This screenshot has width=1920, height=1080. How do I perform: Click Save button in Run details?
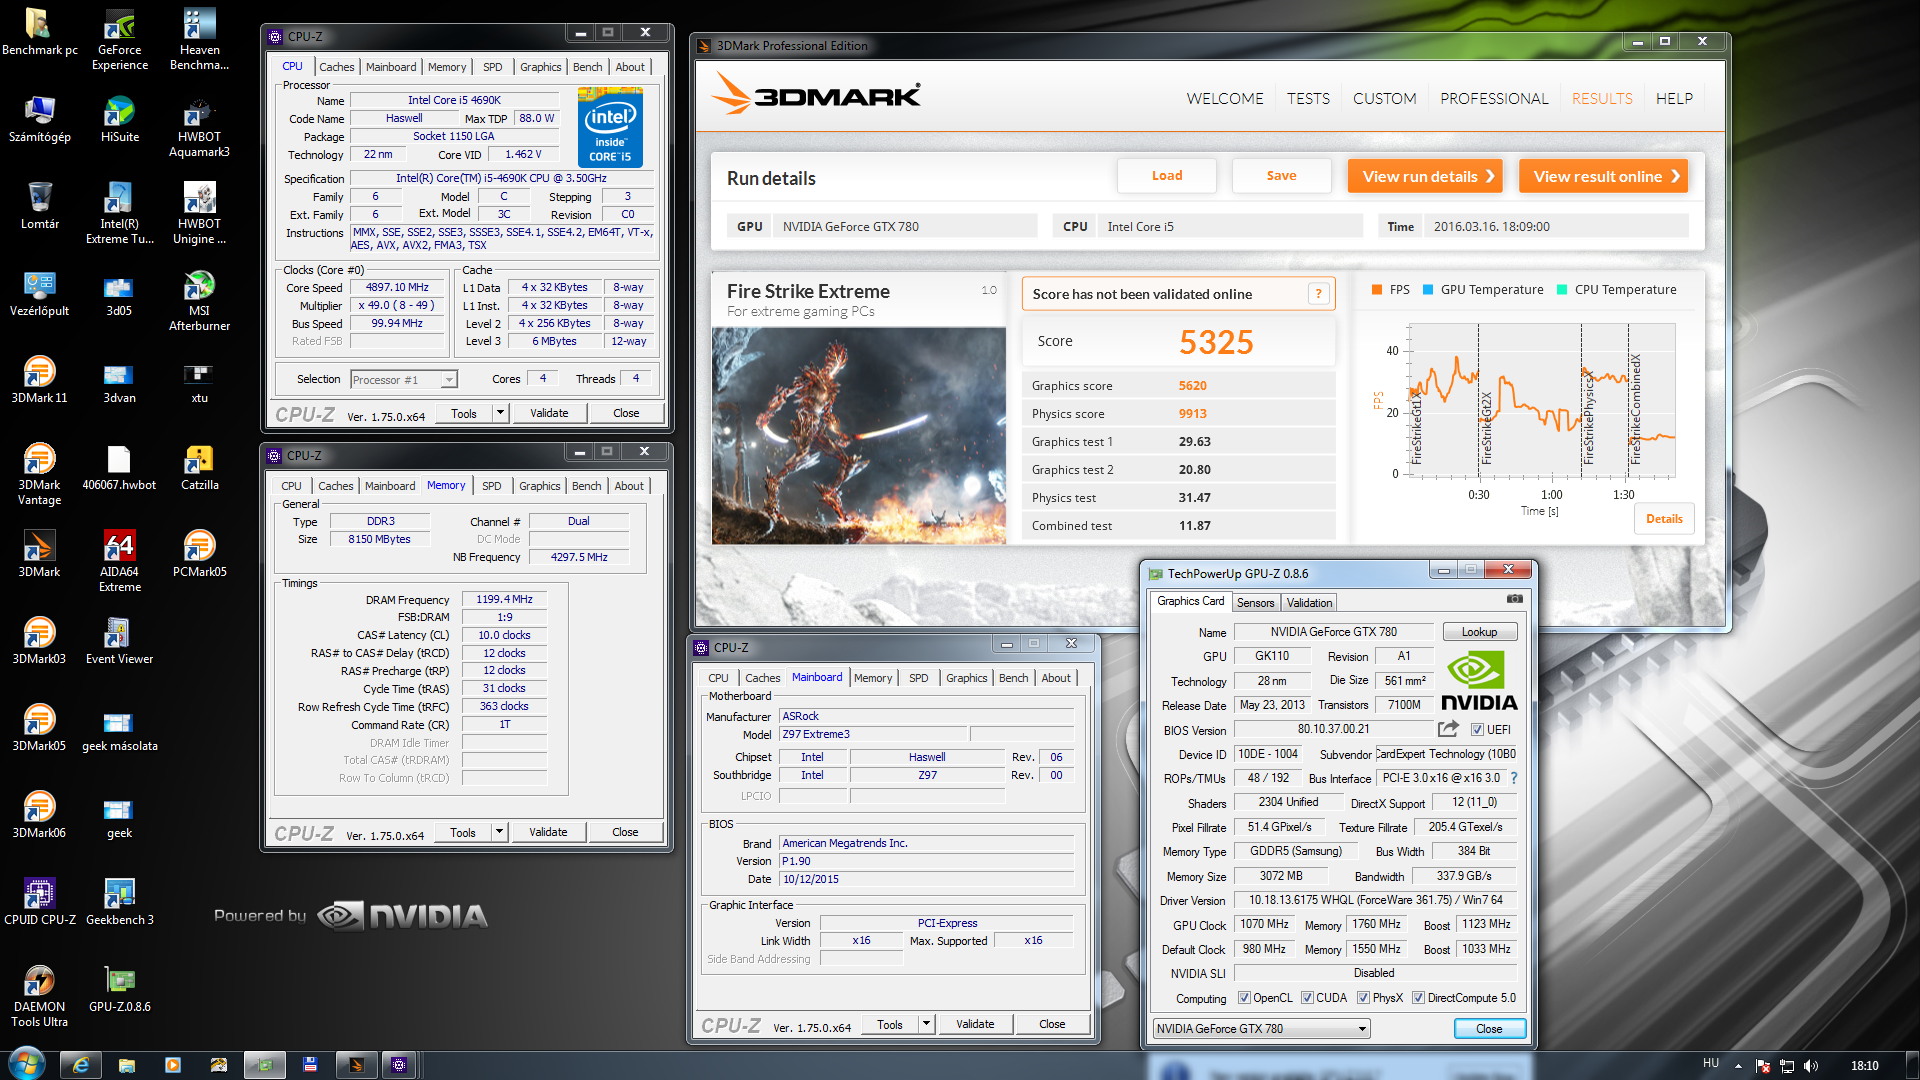point(1281,176)
